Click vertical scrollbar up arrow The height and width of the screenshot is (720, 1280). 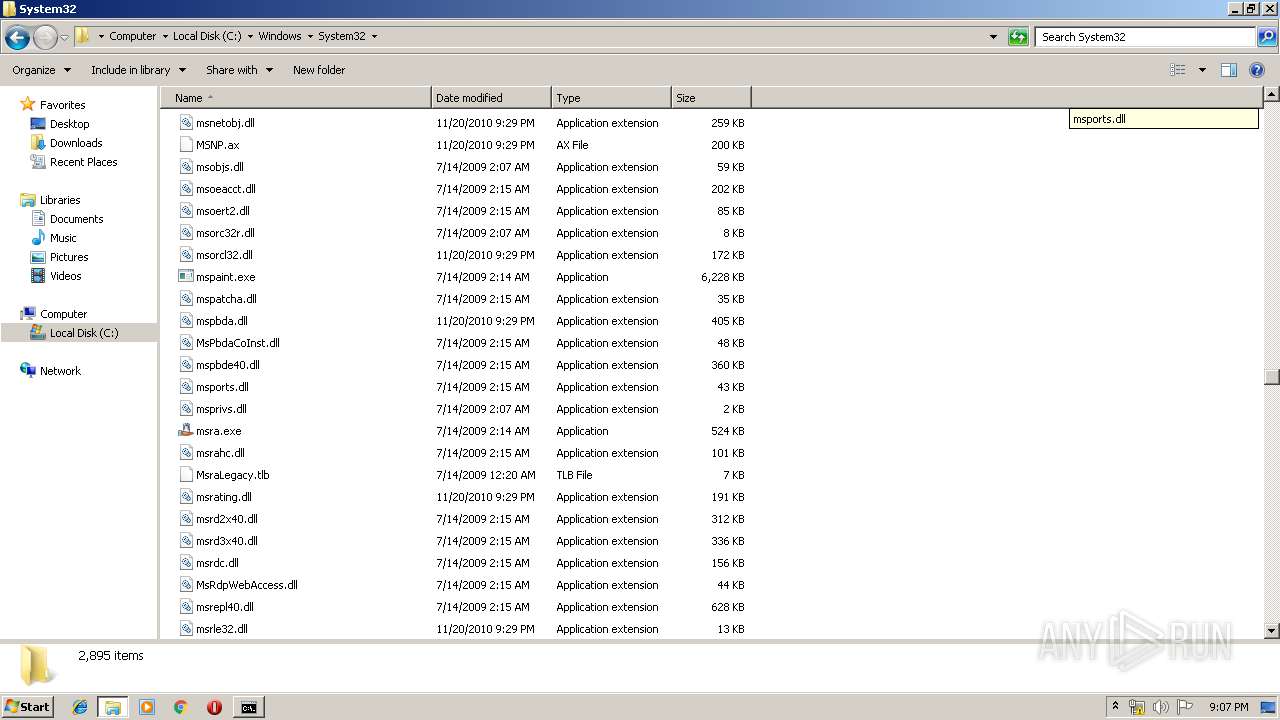point(1271,95)
